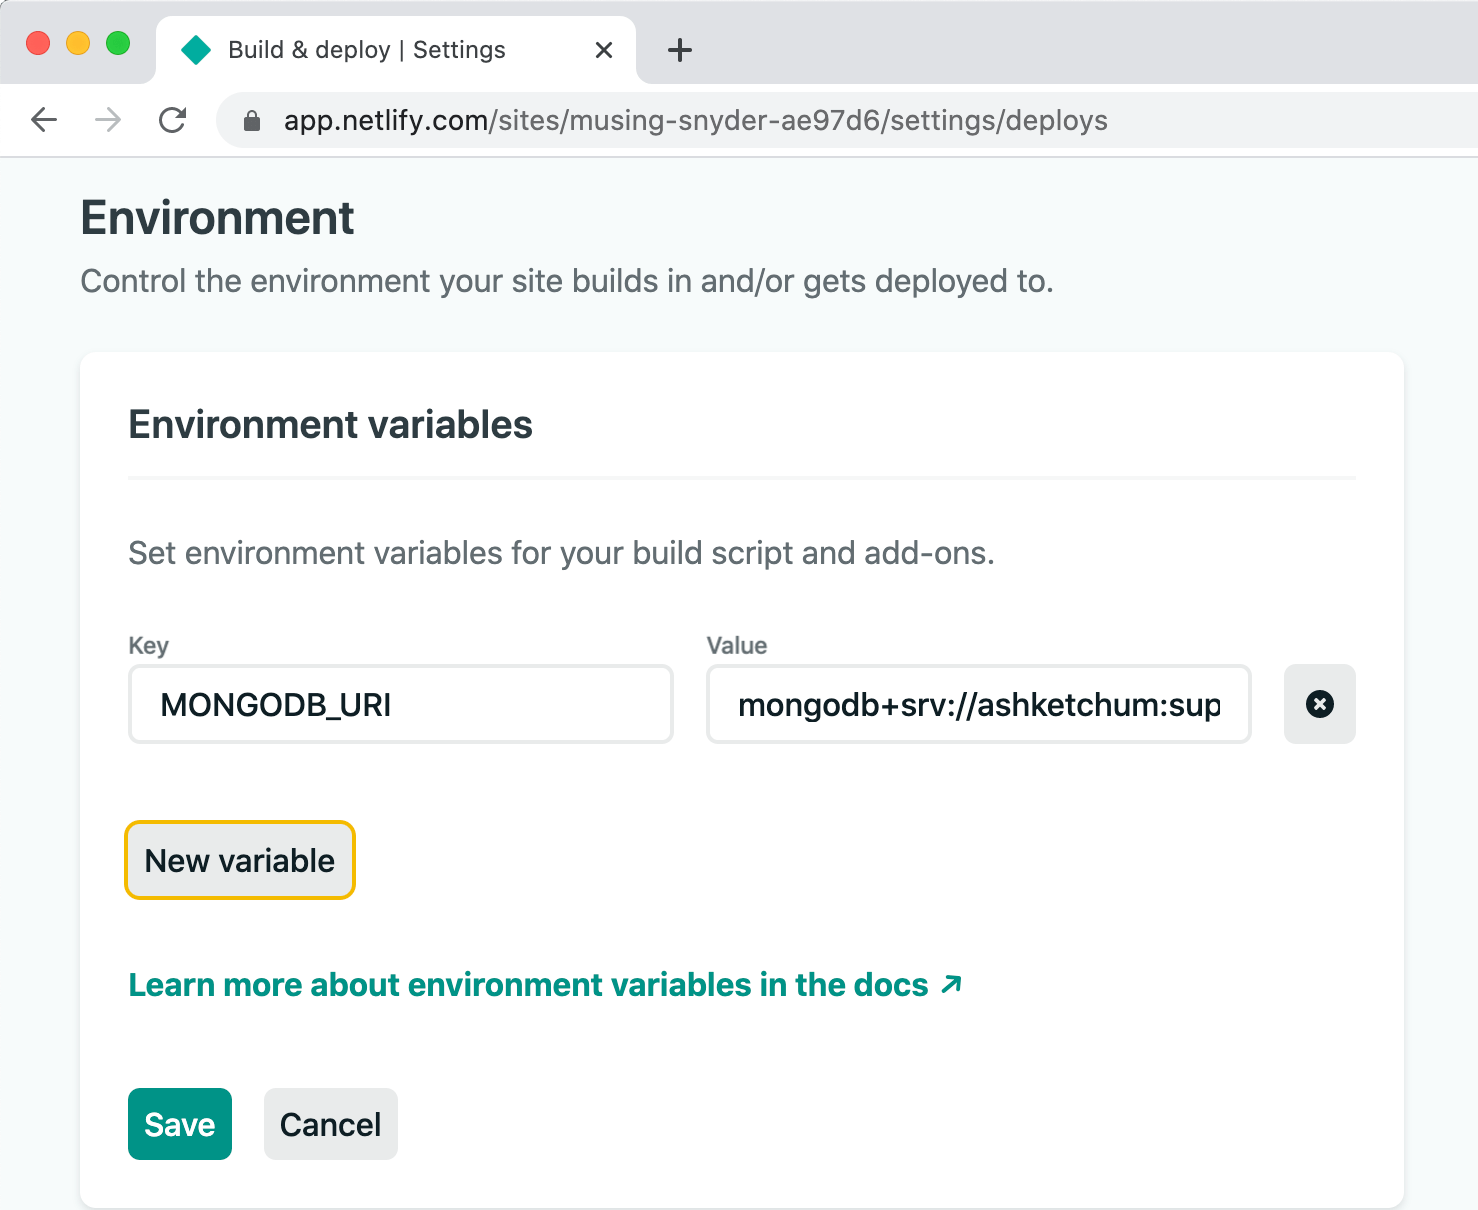Screen dimensions: 1478x1210
Task: Open the environment variables documentation link
Action: click(527, 984)
